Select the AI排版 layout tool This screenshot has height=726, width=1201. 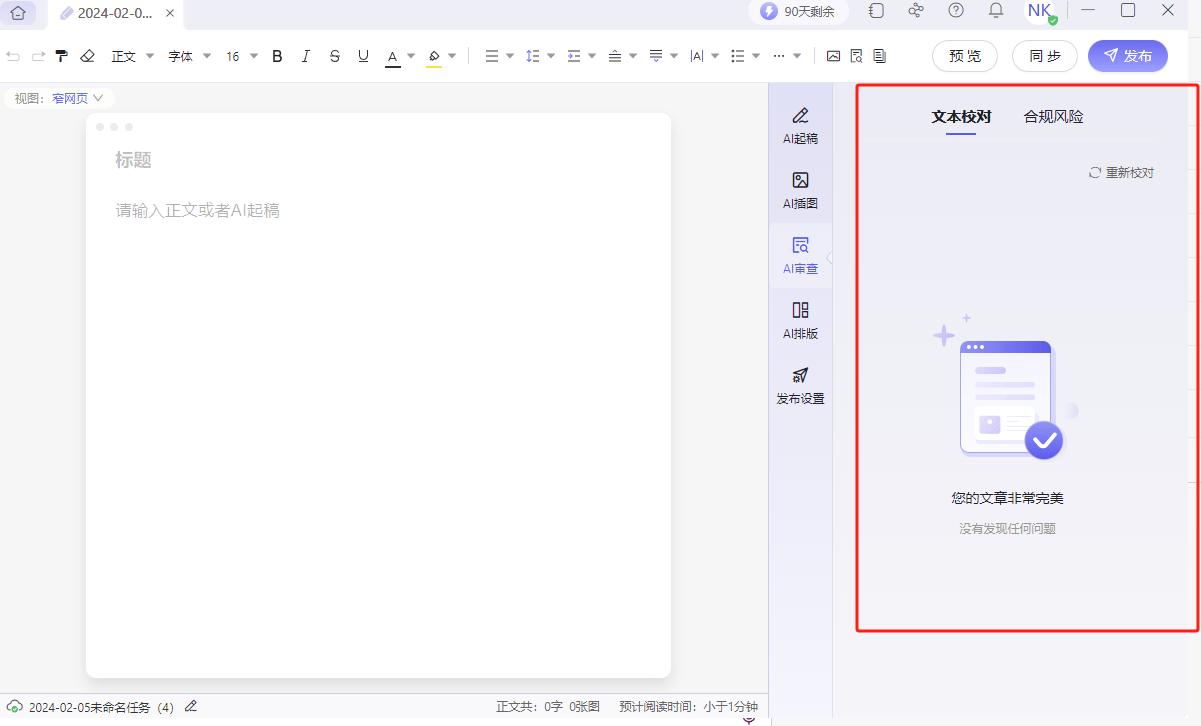[800, 320]
